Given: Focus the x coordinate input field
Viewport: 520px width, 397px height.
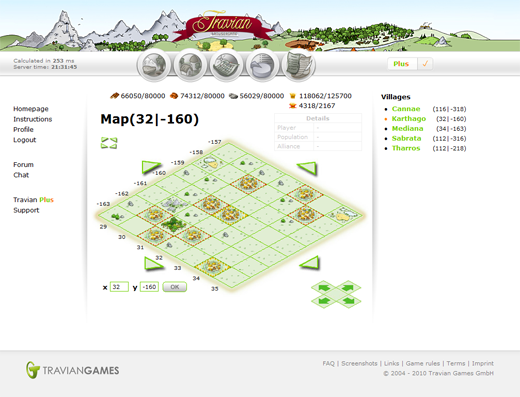Looking at the screenshot, I should (x=119, y=287).
